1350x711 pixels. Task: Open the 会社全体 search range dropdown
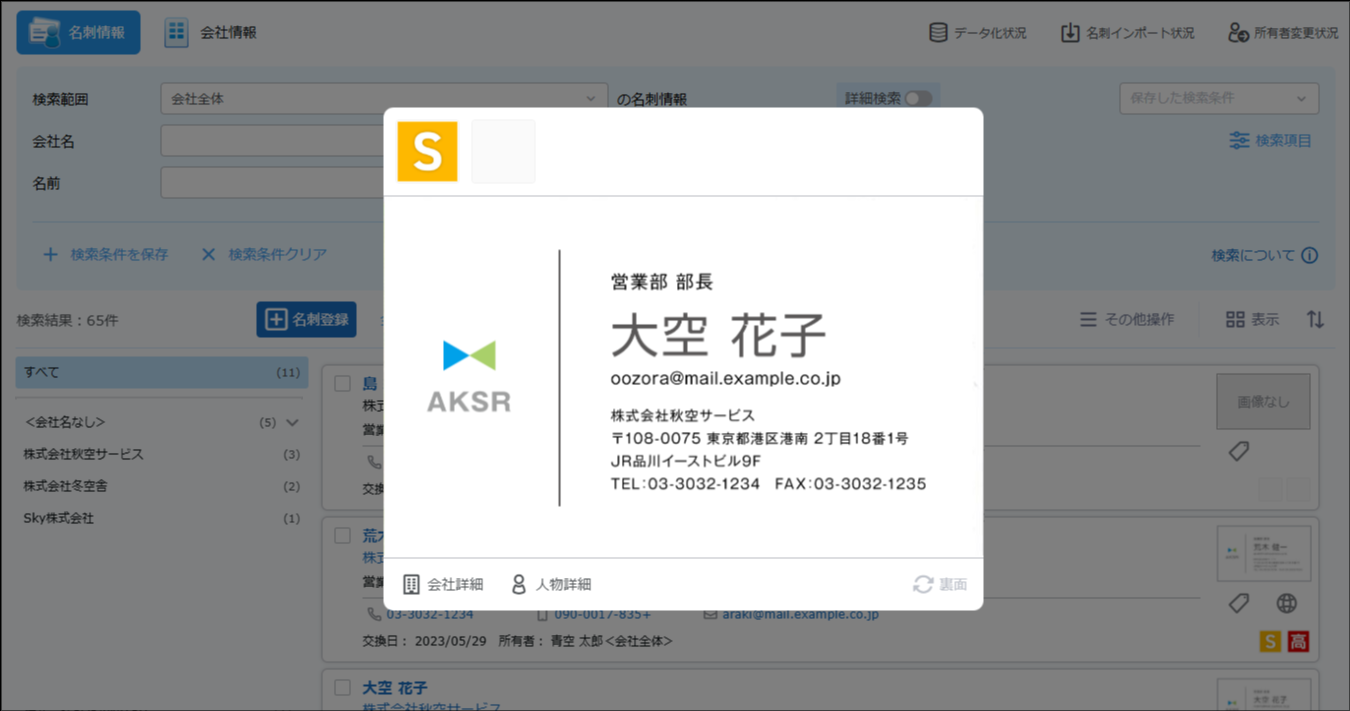tap(383, 99)
